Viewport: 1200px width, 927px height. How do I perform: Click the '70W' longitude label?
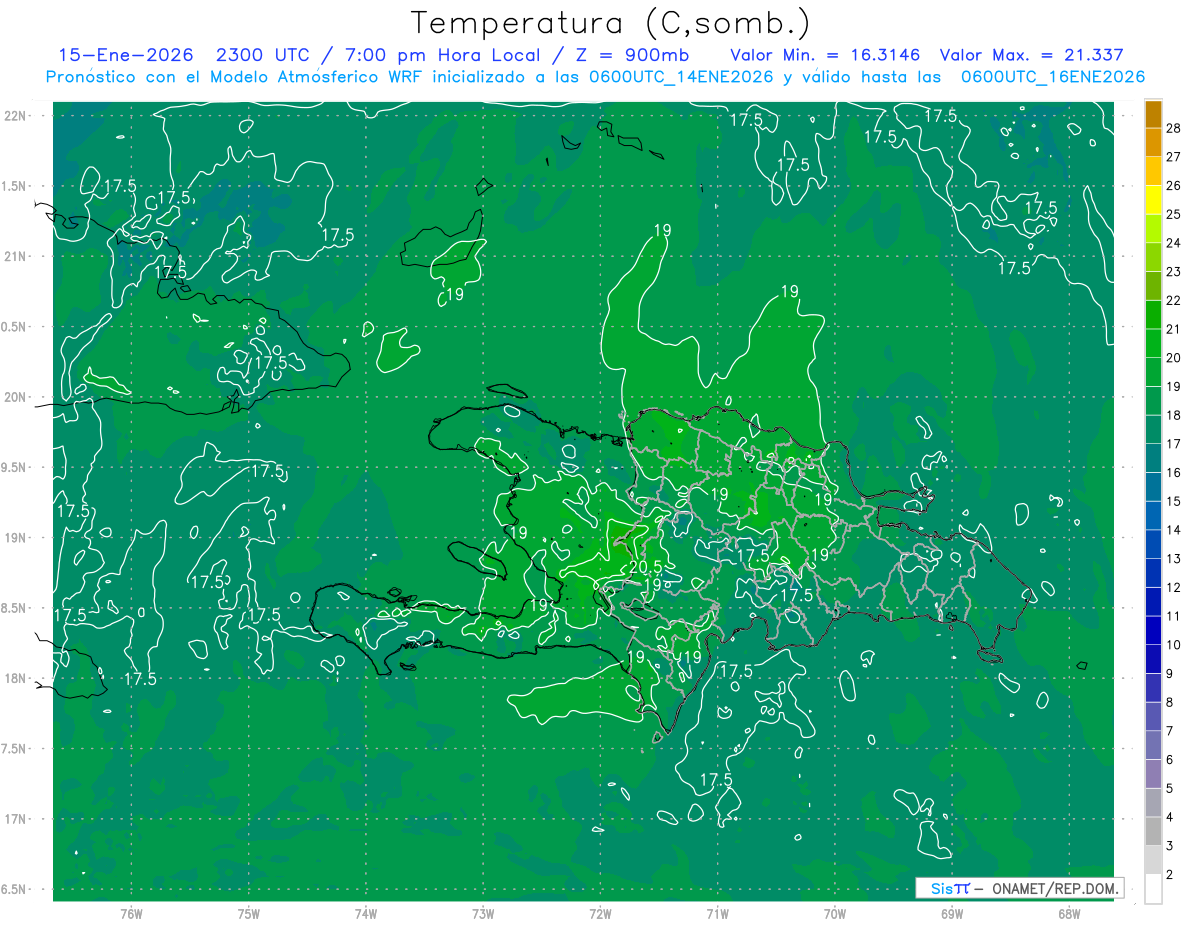pyautogui.click(x=835, y=913)
